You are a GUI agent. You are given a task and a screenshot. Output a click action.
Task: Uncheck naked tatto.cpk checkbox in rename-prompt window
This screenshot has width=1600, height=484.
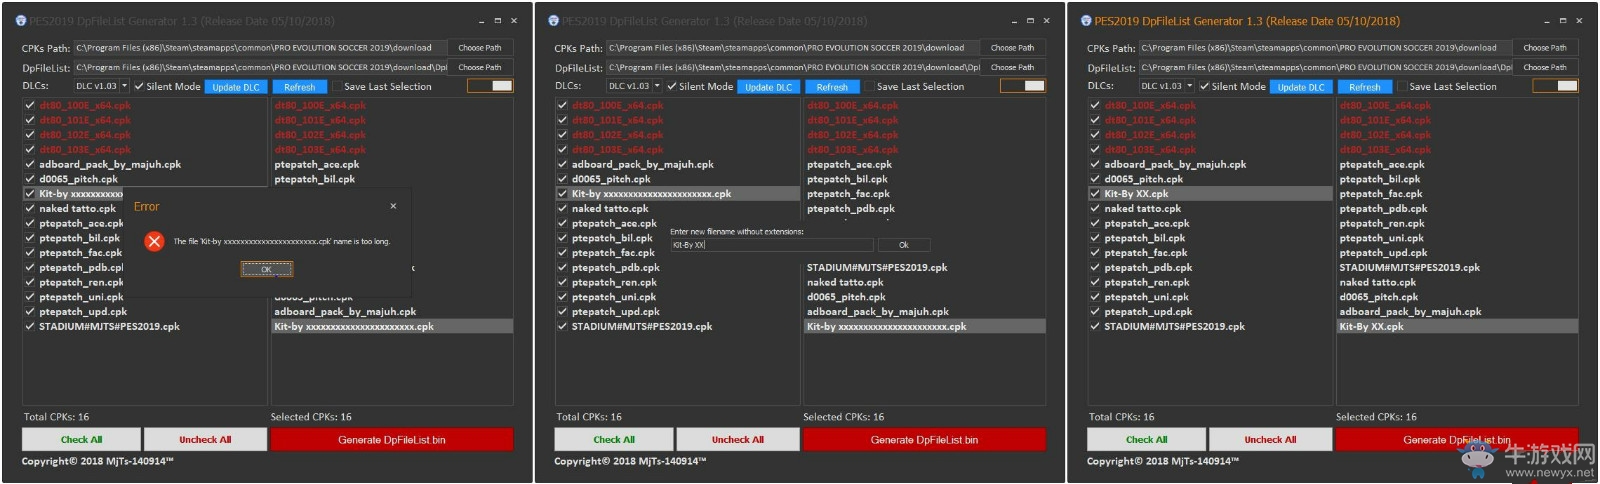[562, 208]
